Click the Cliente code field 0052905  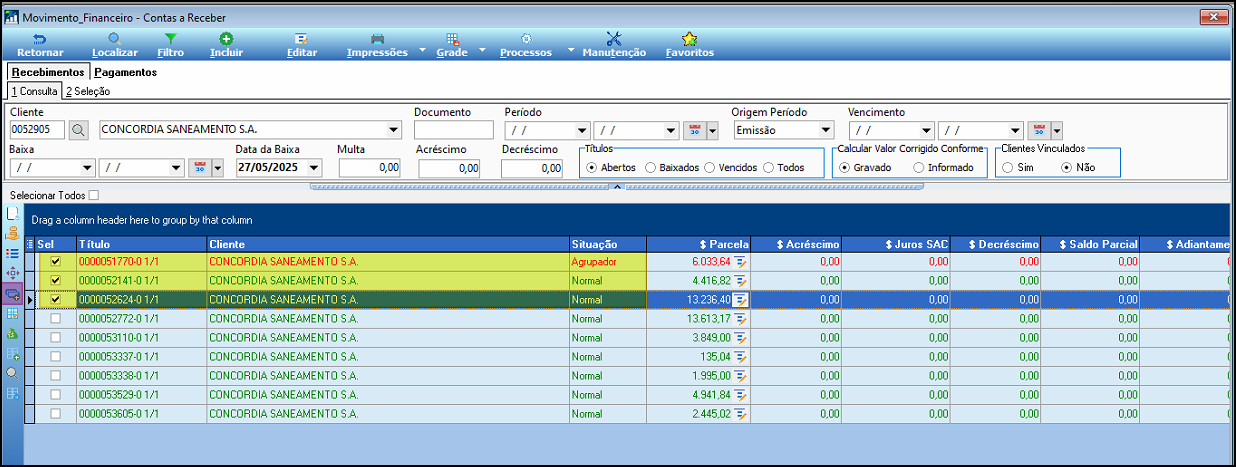(x=37, y=130)
